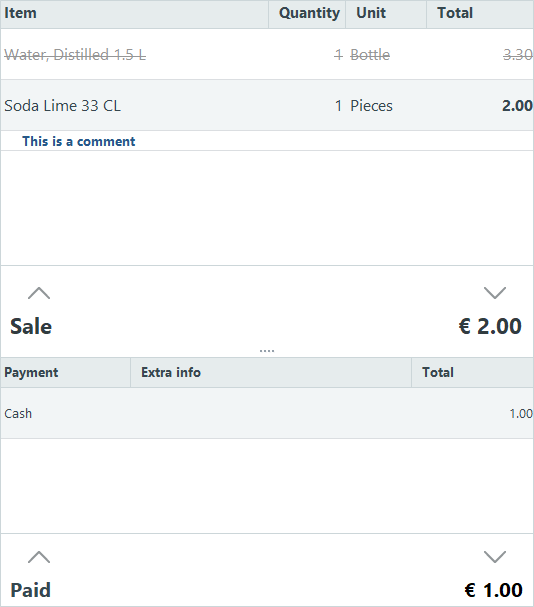Image resolution: width=534 pixels, height=607 pixels.
Task: Click the Quantity column header
Action: [x=307, y=14]
